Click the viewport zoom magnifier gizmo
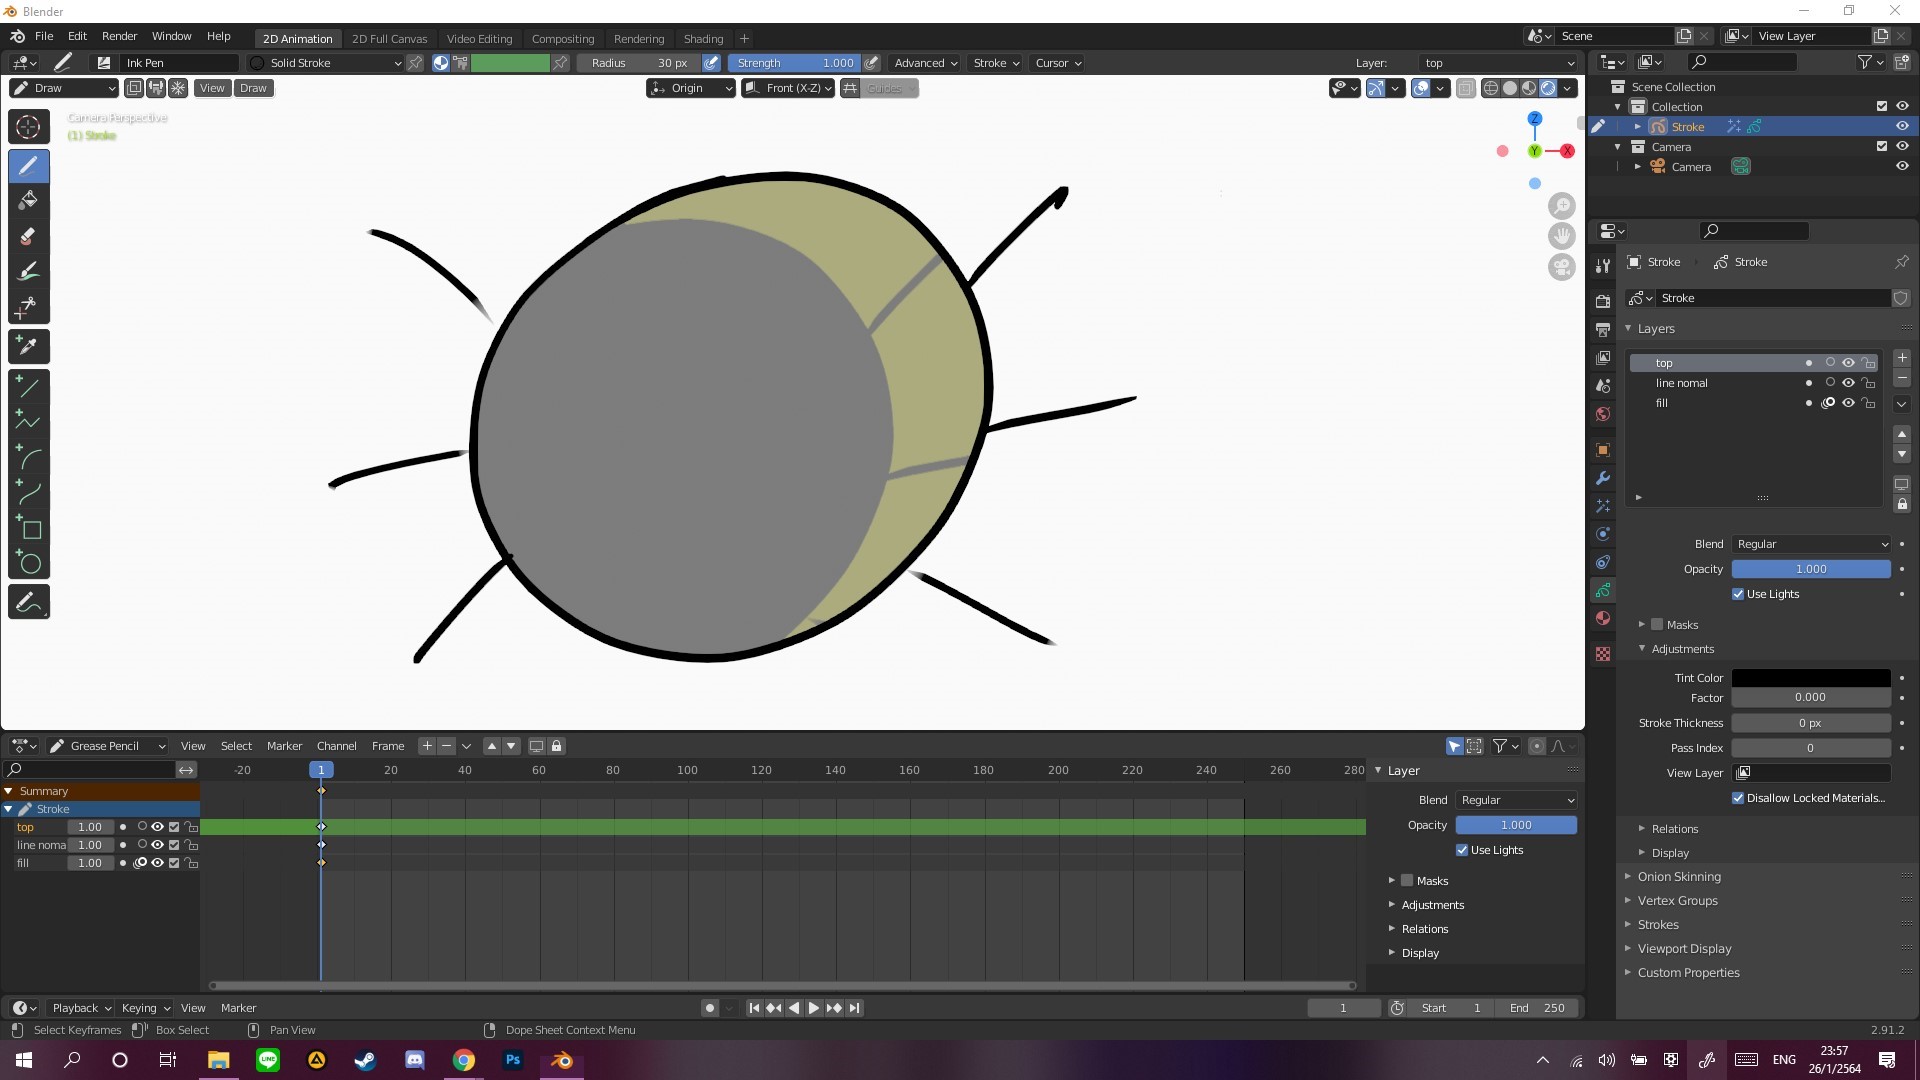The height and width of the screenshot is (1080, 1920). 1561,206
